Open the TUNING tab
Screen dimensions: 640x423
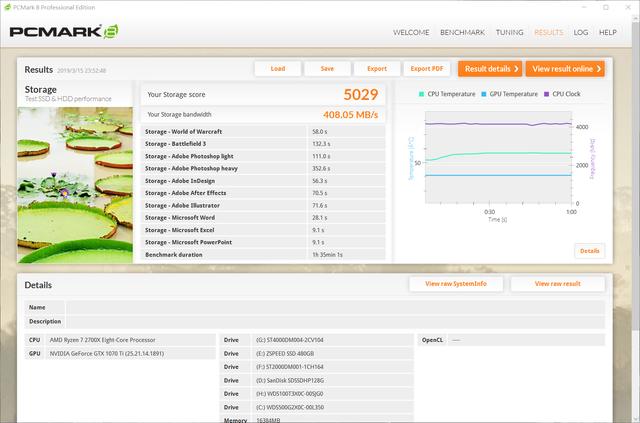[x=509, y=32]
